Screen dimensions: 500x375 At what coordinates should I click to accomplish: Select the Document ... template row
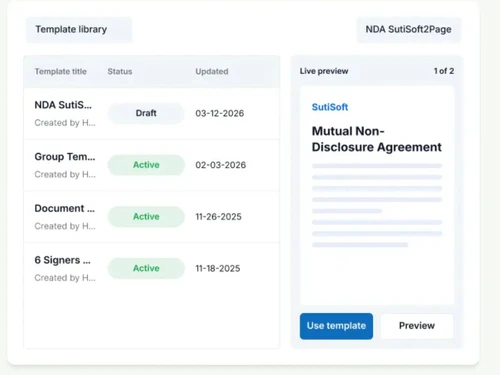[152, 217]
